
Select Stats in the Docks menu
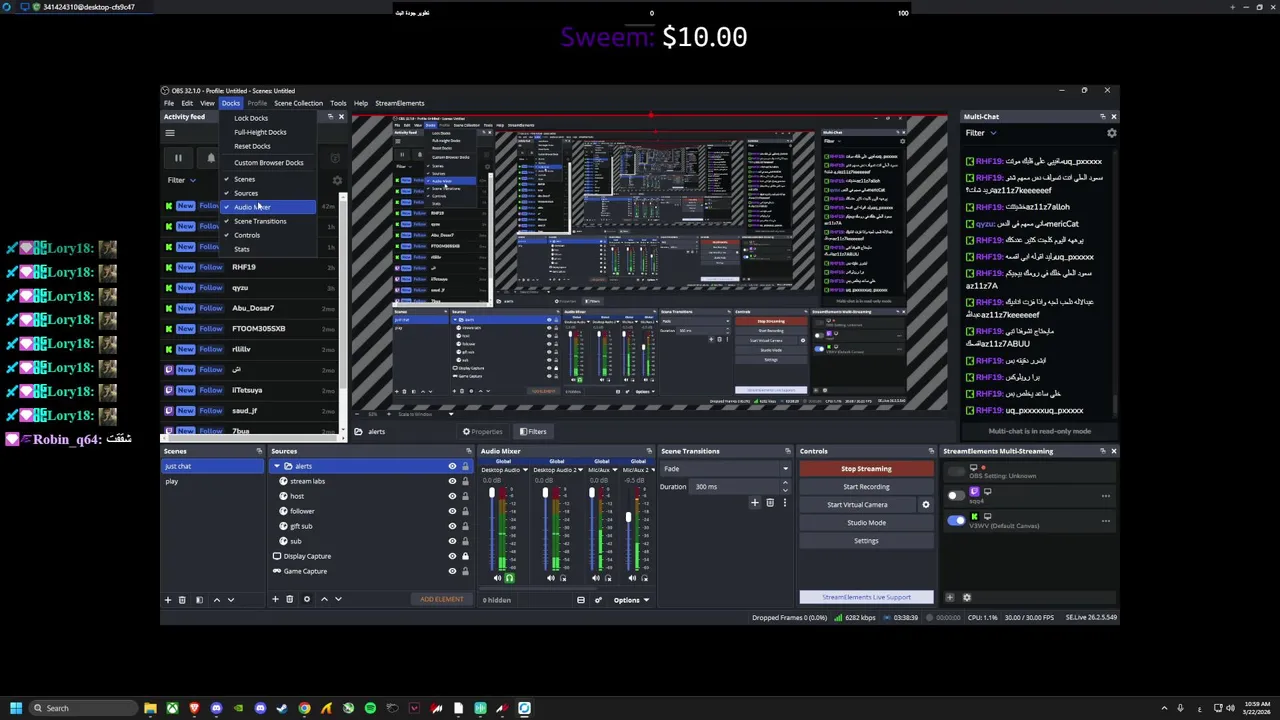[x=242, y=249]
